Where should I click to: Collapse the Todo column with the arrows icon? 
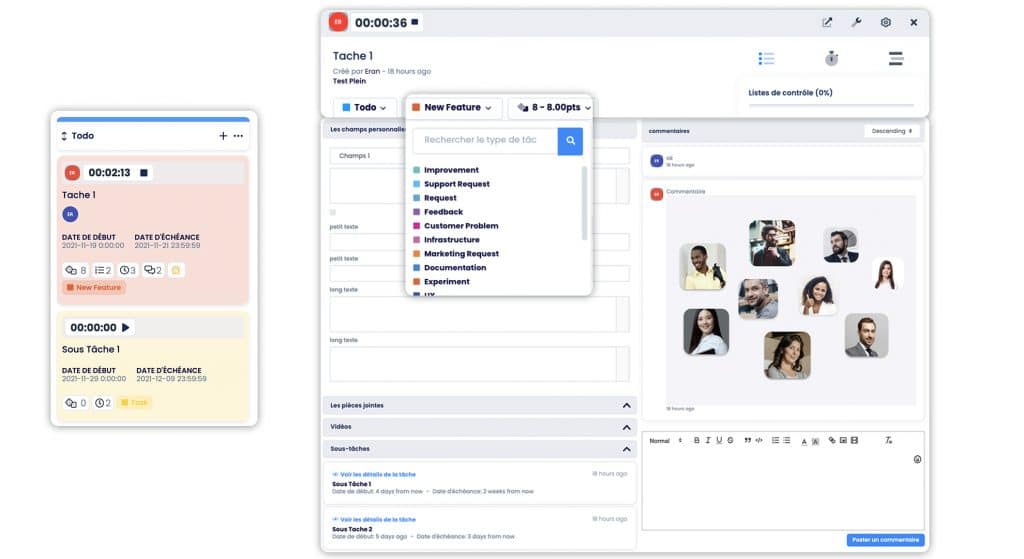64,136
